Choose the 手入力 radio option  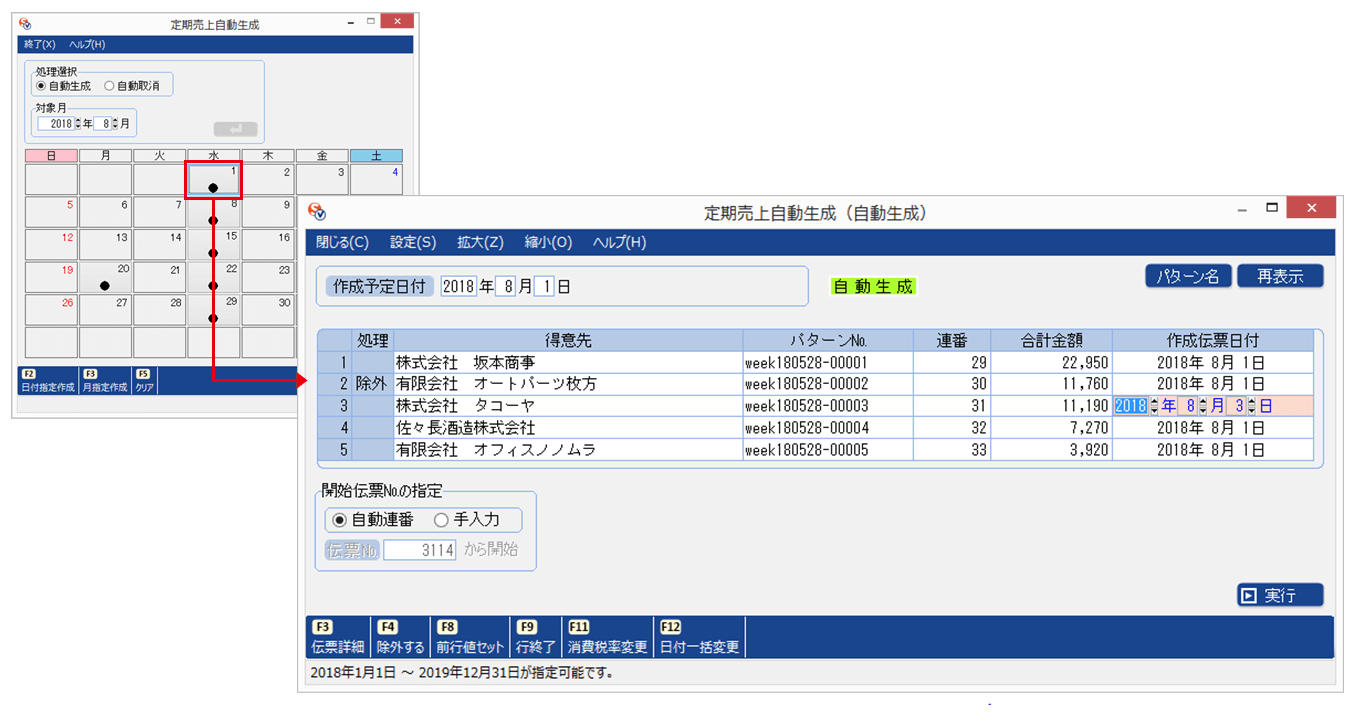click(x=441, y=520)
